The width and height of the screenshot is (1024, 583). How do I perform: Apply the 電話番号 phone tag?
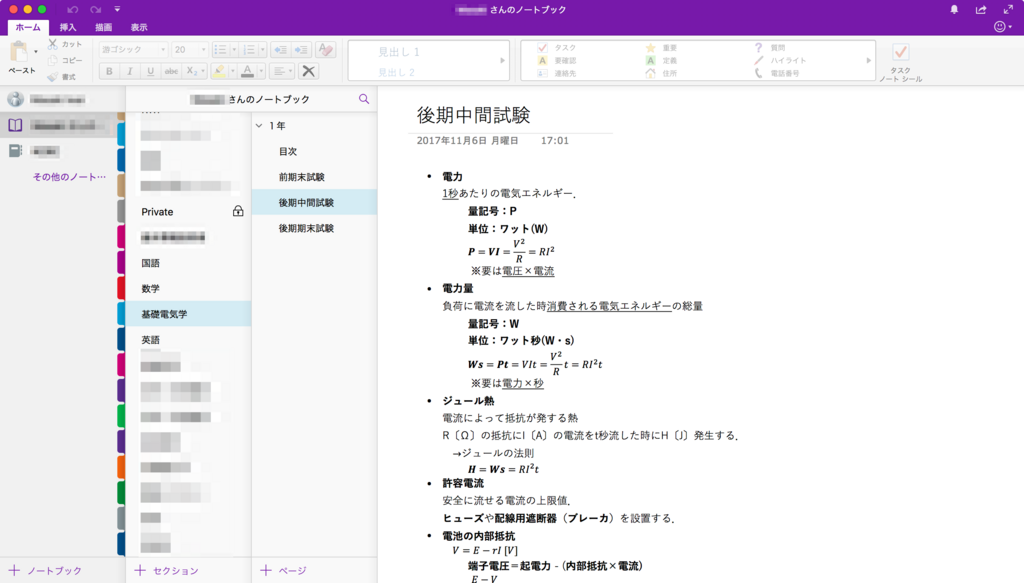(x=776, y=73)
